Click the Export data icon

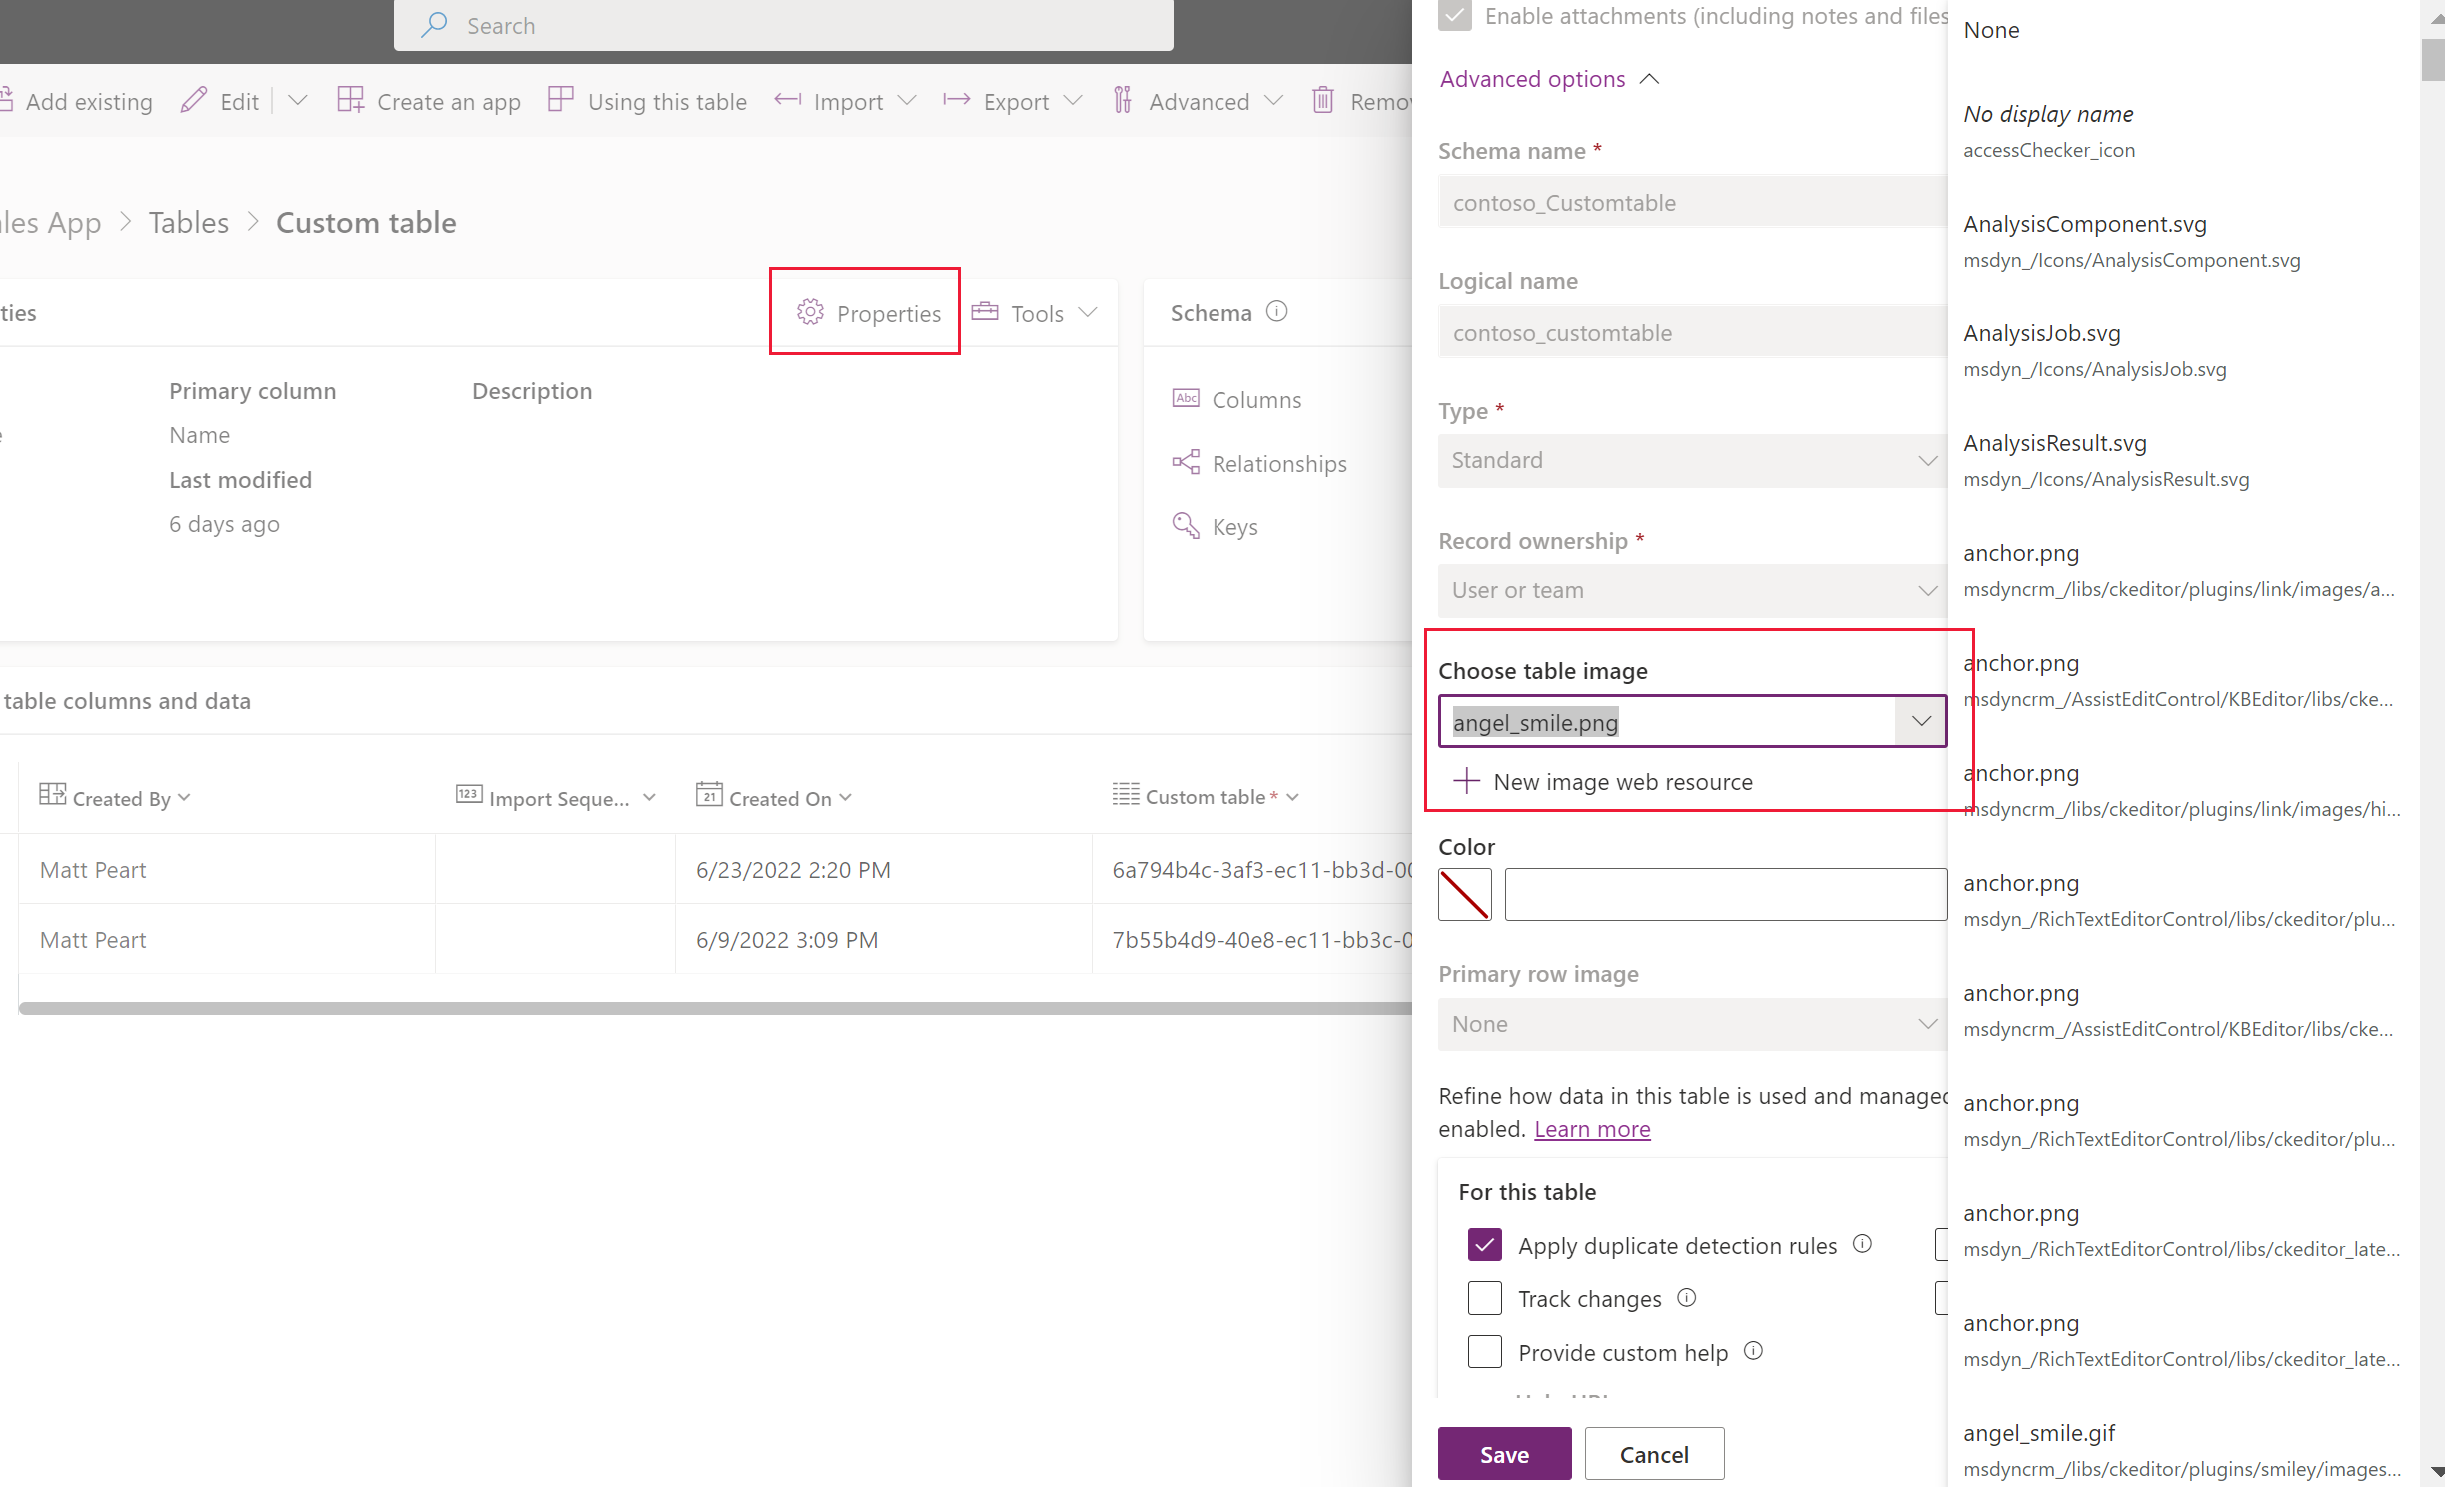(x=957, y=101)
